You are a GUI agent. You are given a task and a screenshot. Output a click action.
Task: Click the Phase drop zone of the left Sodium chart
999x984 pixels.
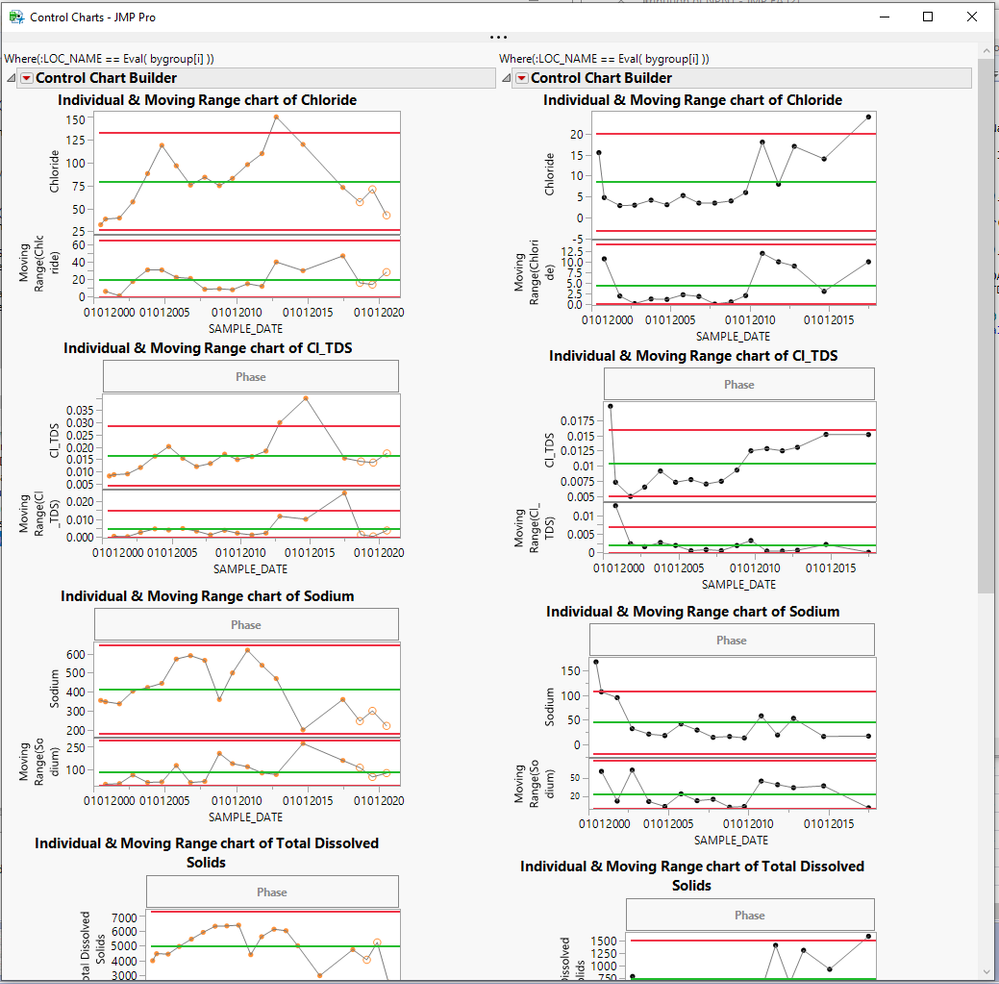coord(247,625)
